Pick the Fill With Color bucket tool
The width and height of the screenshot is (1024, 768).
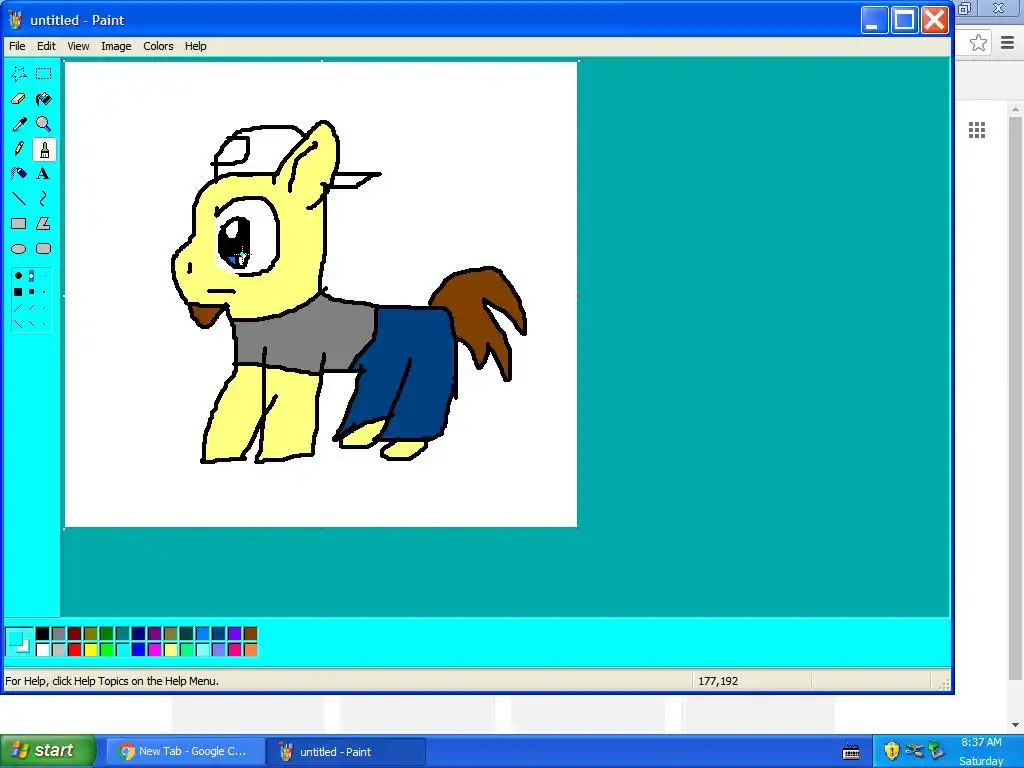(44, 99)
